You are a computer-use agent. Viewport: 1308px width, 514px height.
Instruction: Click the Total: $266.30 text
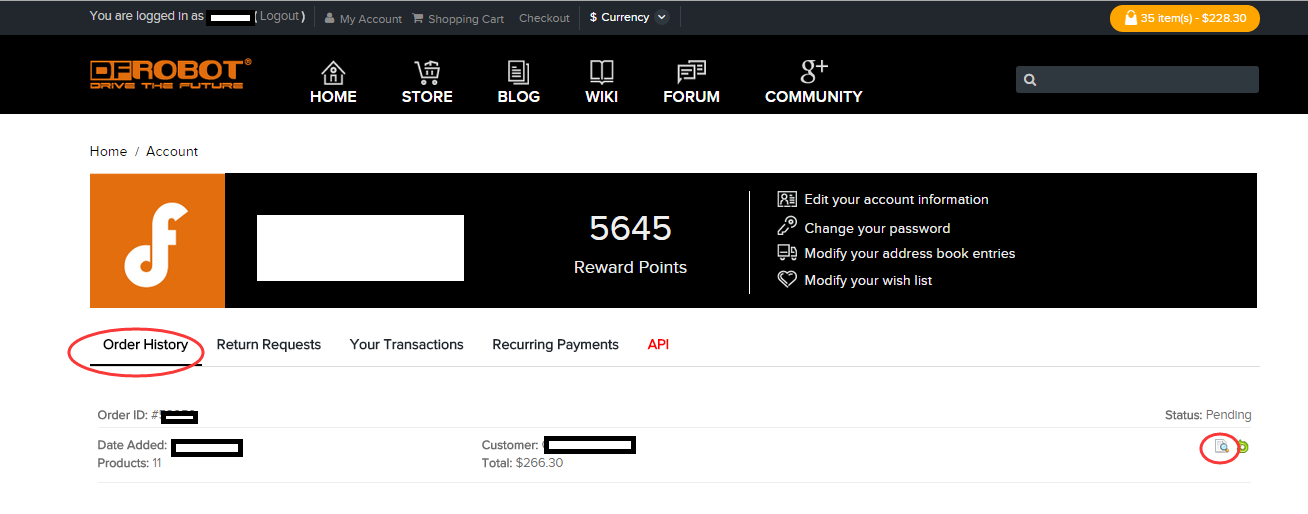pos(522,463)
